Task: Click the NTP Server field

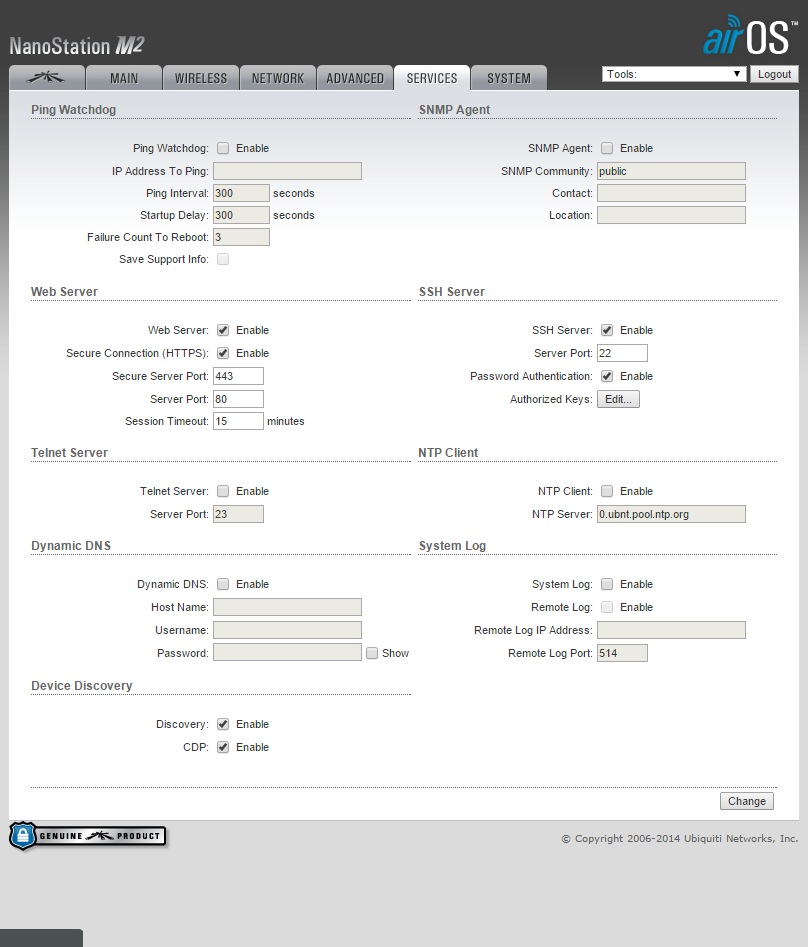Action: click(672, 514)
